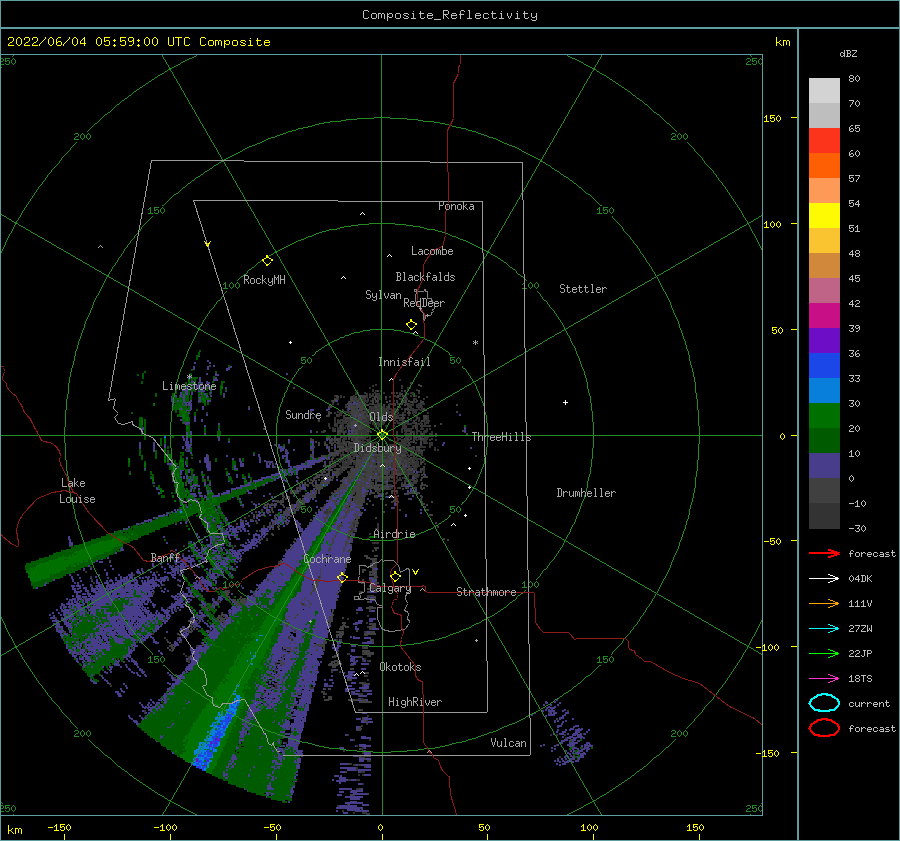Select the yellow diamond marker below RedDeer
This screenshot has width=900, height=841.
[x=411, y=324]
